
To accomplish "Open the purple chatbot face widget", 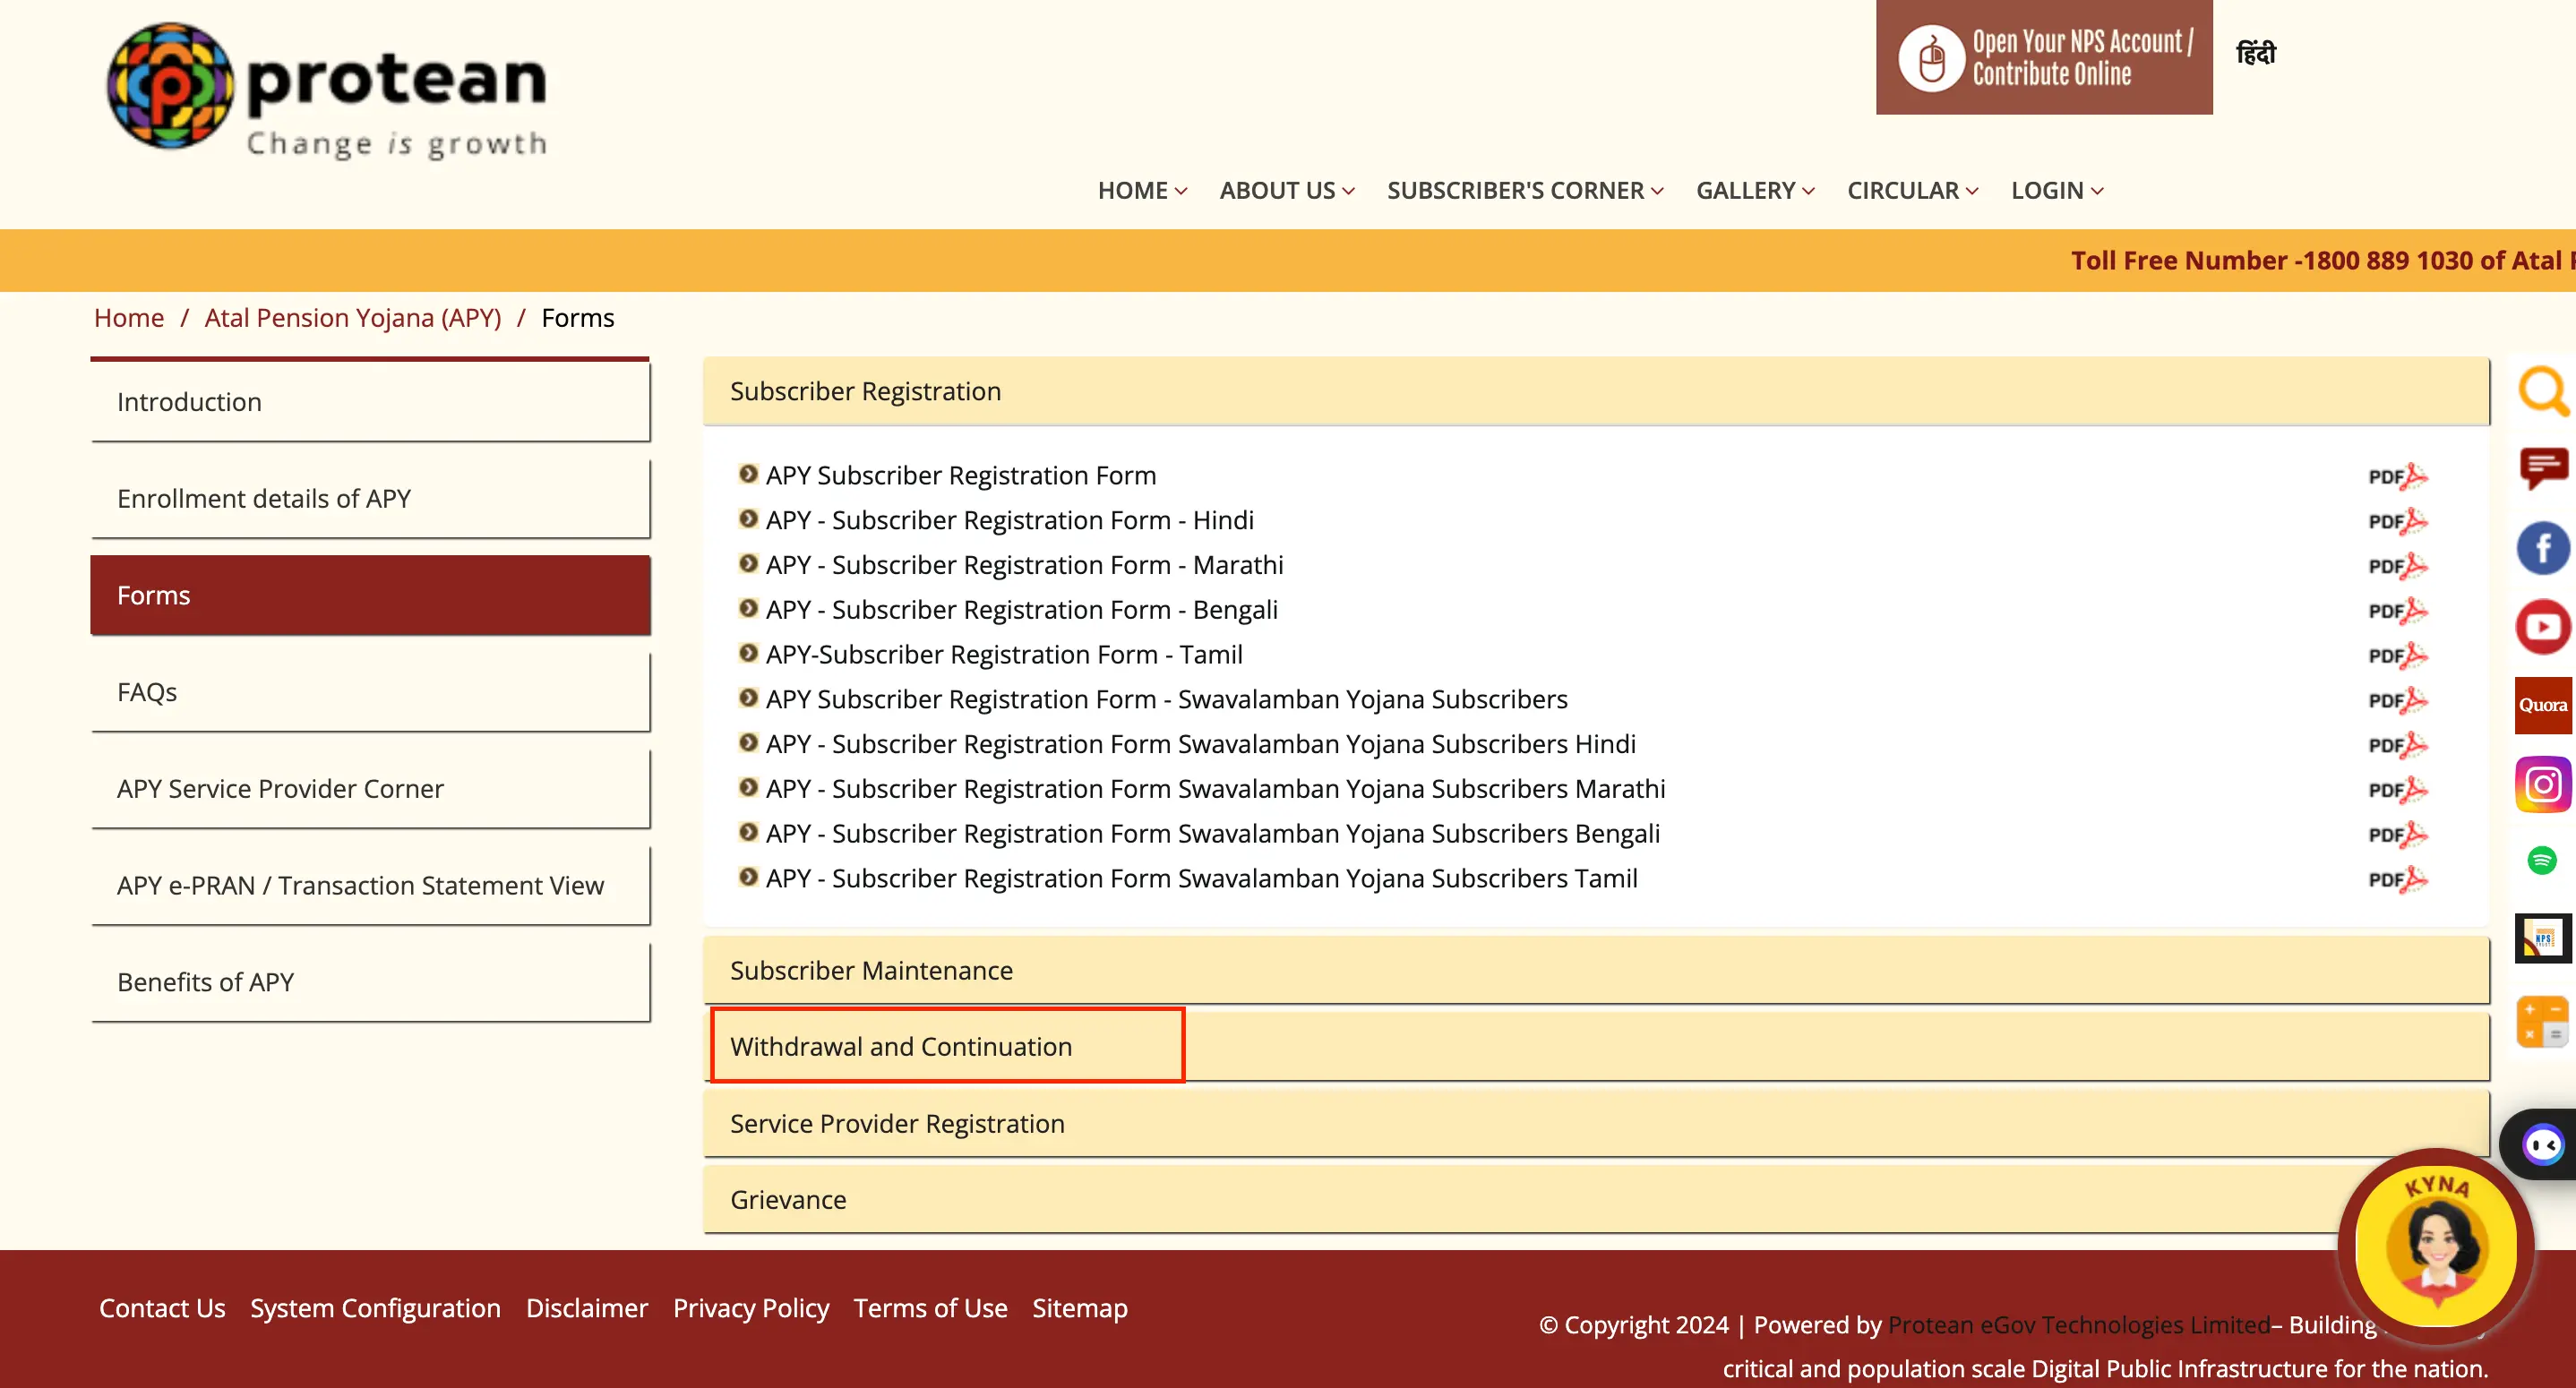I will (x=2543, y=1145).
